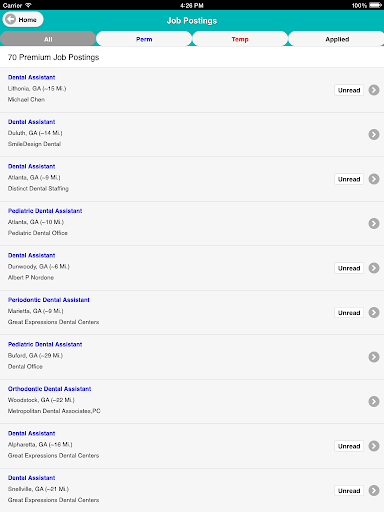
Task: Open Snellville Dental Assistant arrow icon
Action: (374, 490)
